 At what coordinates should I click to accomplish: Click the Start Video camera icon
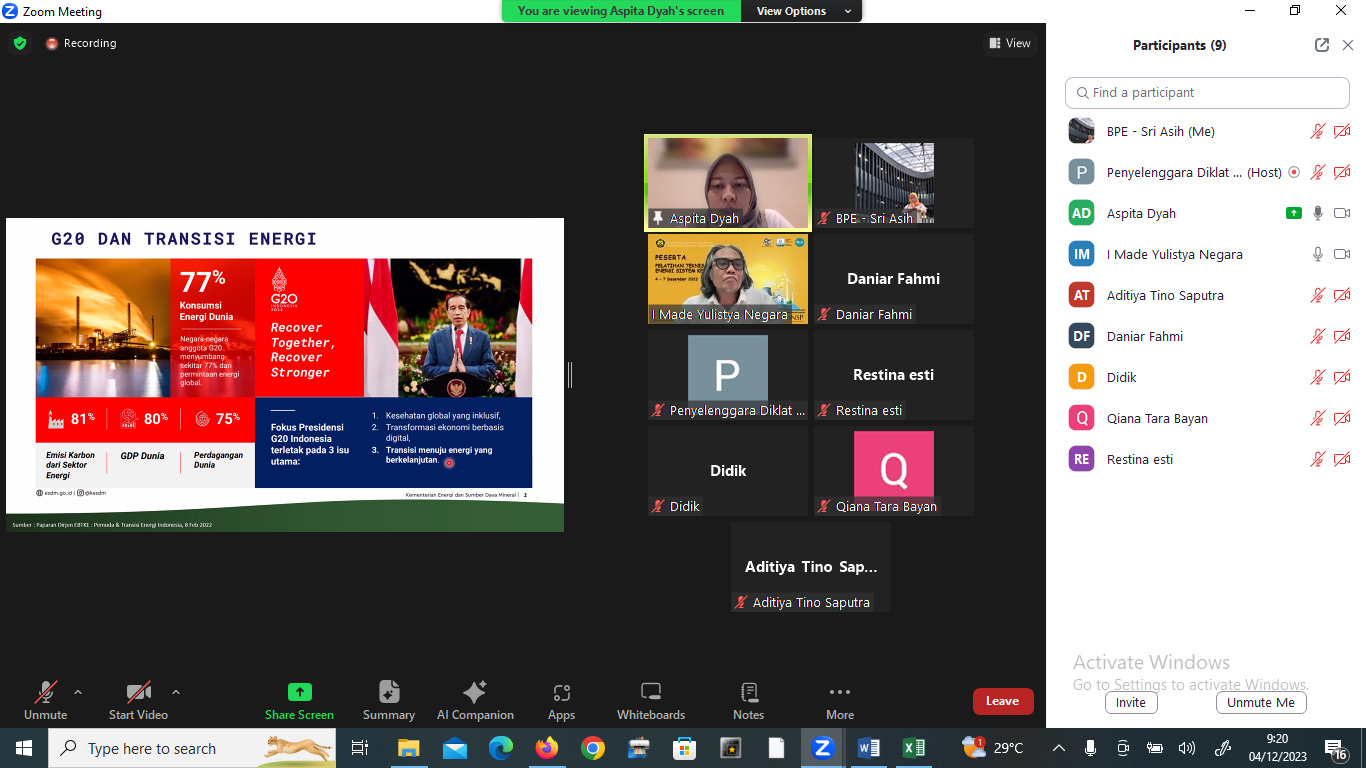(138, 692)
